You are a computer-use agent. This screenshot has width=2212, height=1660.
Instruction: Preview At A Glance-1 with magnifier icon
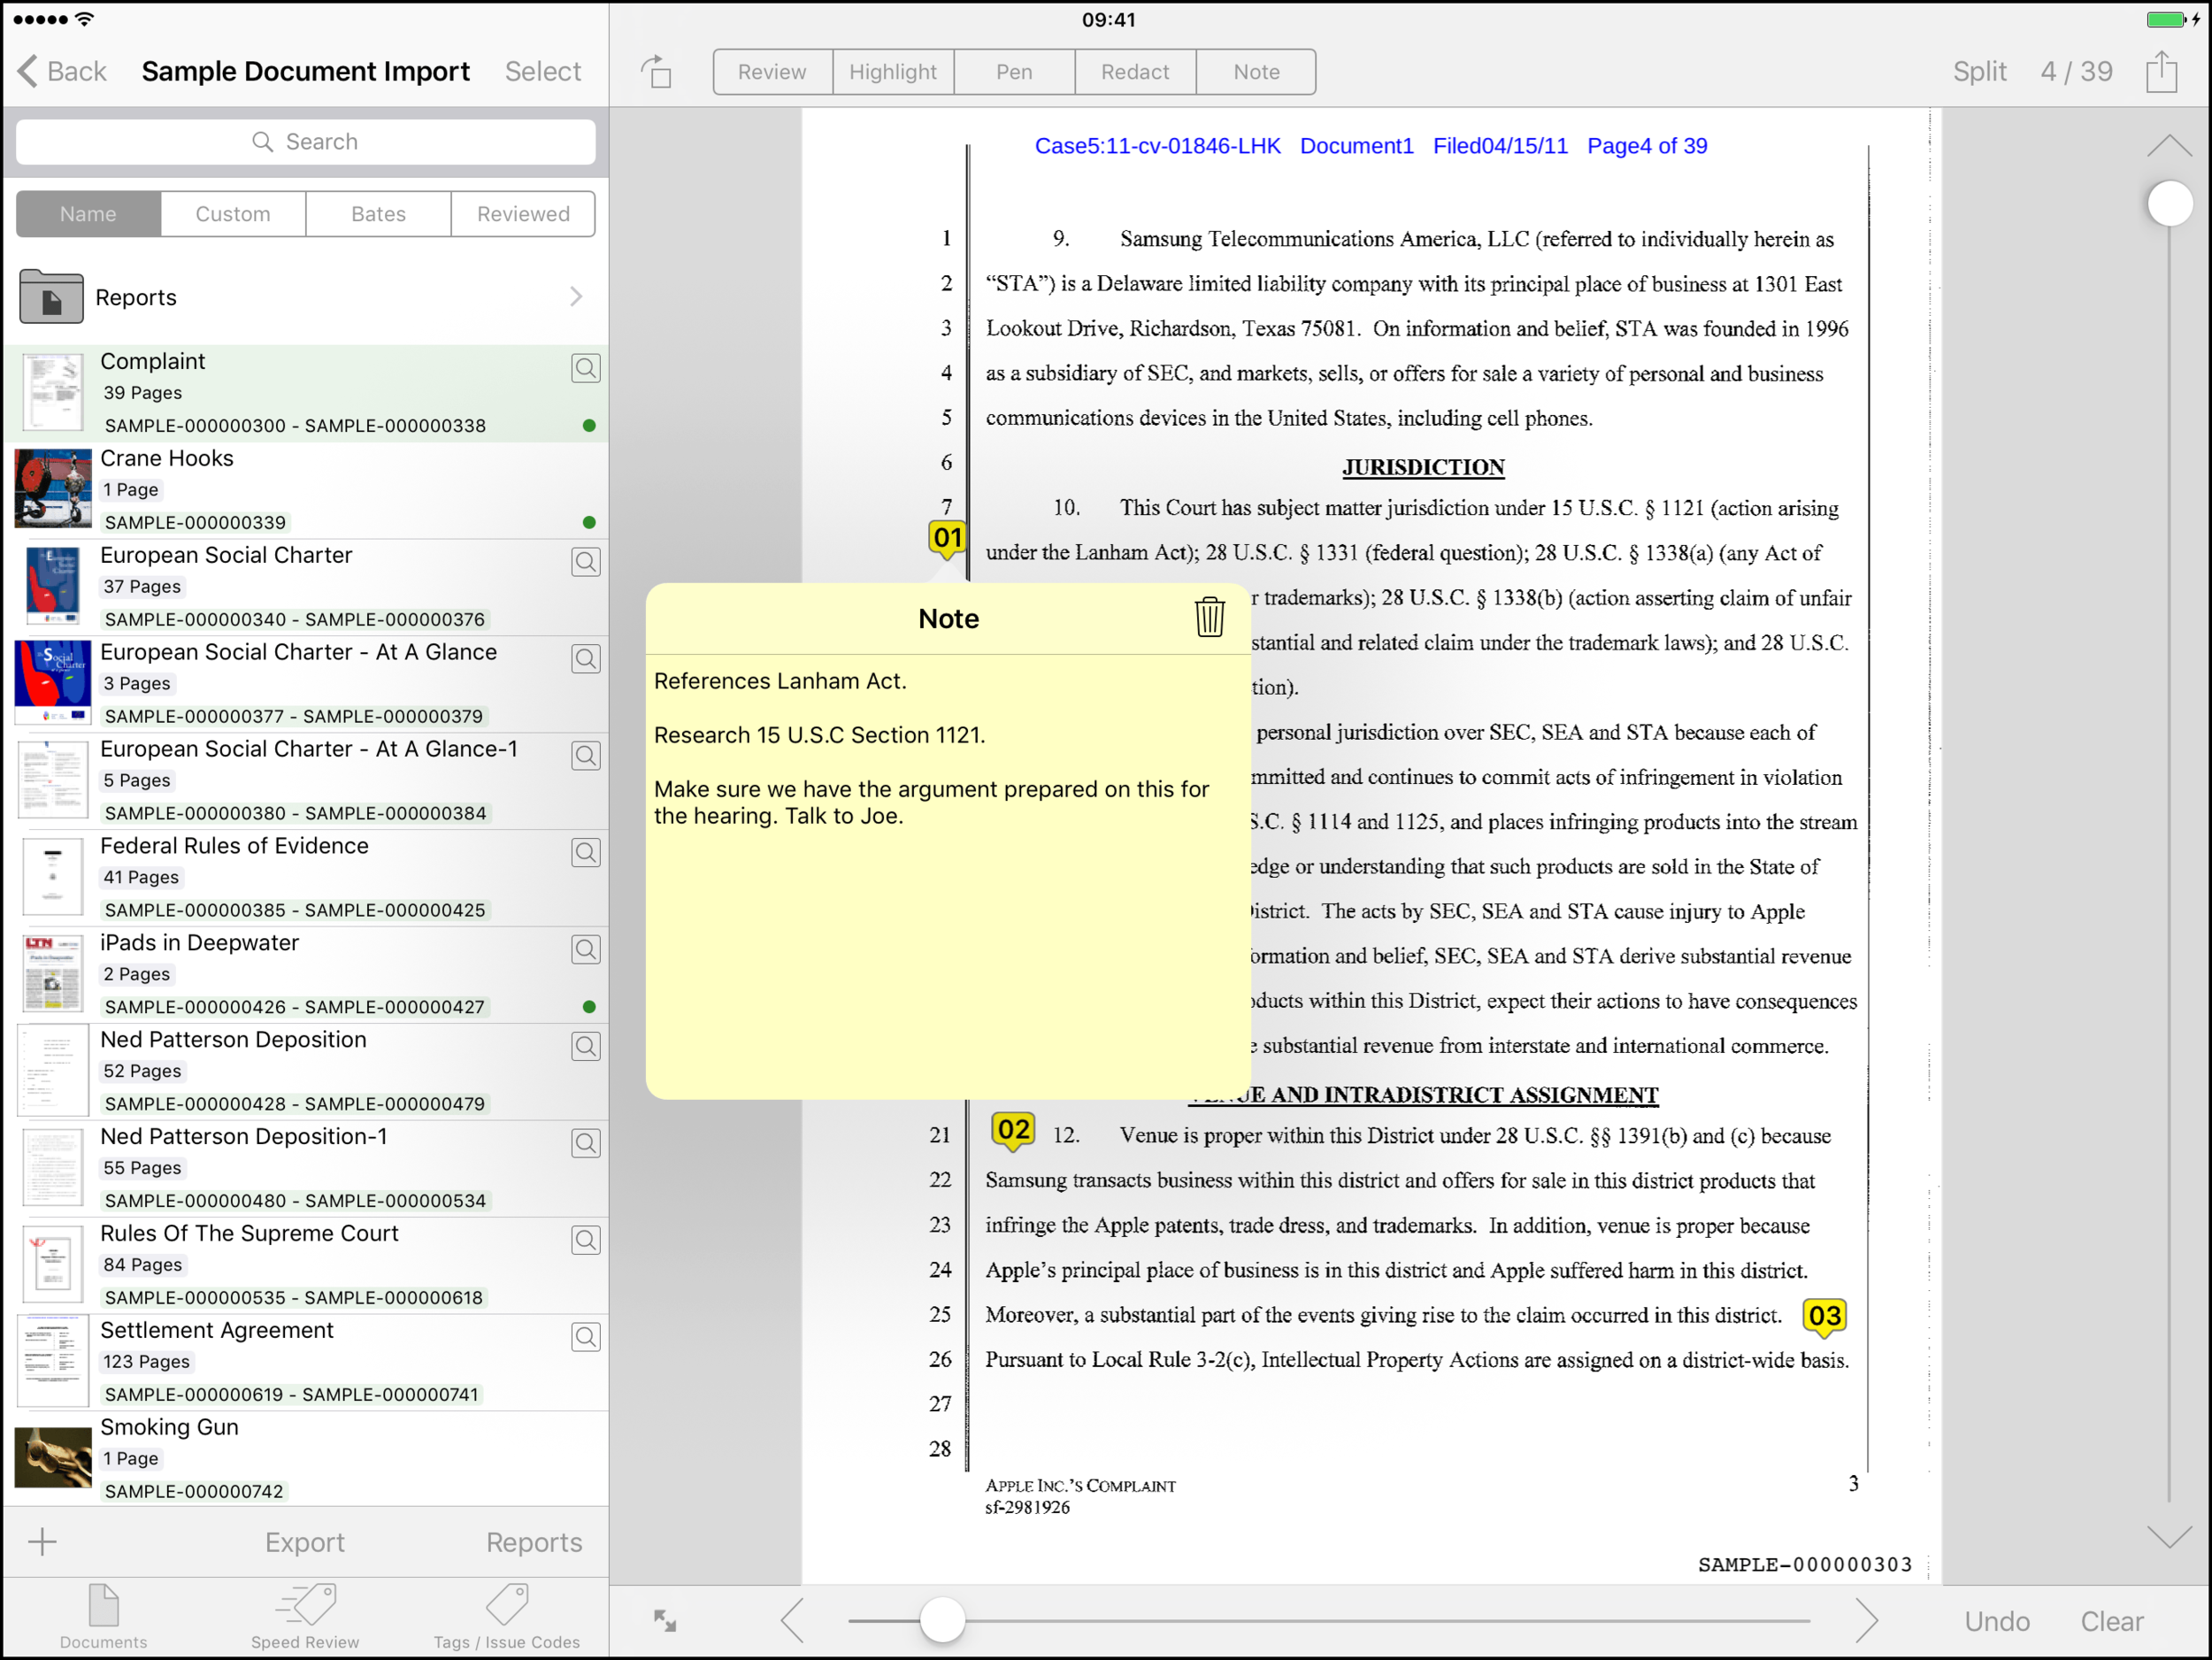click(x=586, y=756)
